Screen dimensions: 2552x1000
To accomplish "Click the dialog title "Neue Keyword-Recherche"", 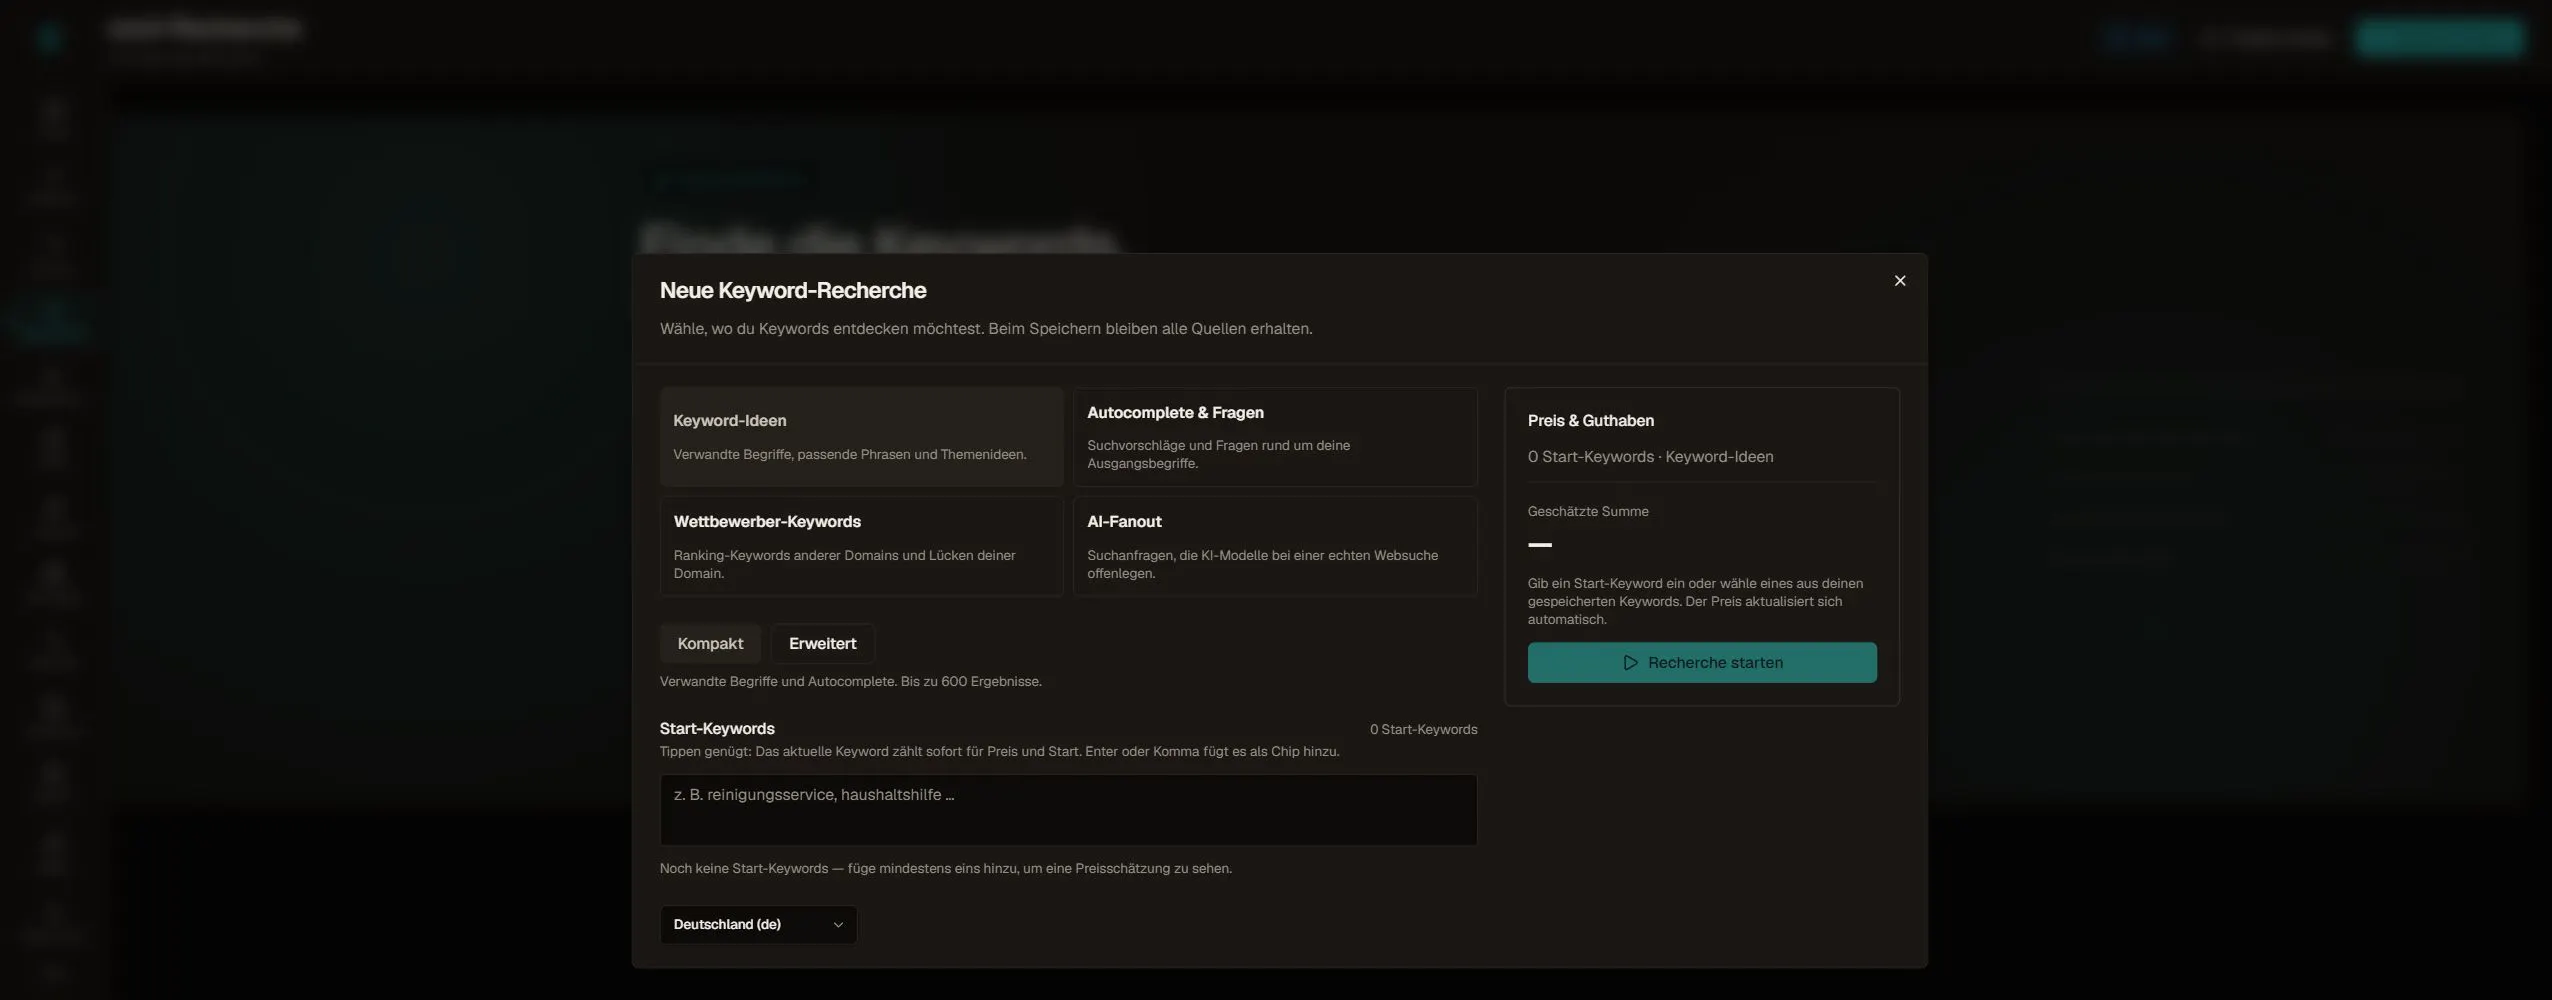I will tap(793, 291).
